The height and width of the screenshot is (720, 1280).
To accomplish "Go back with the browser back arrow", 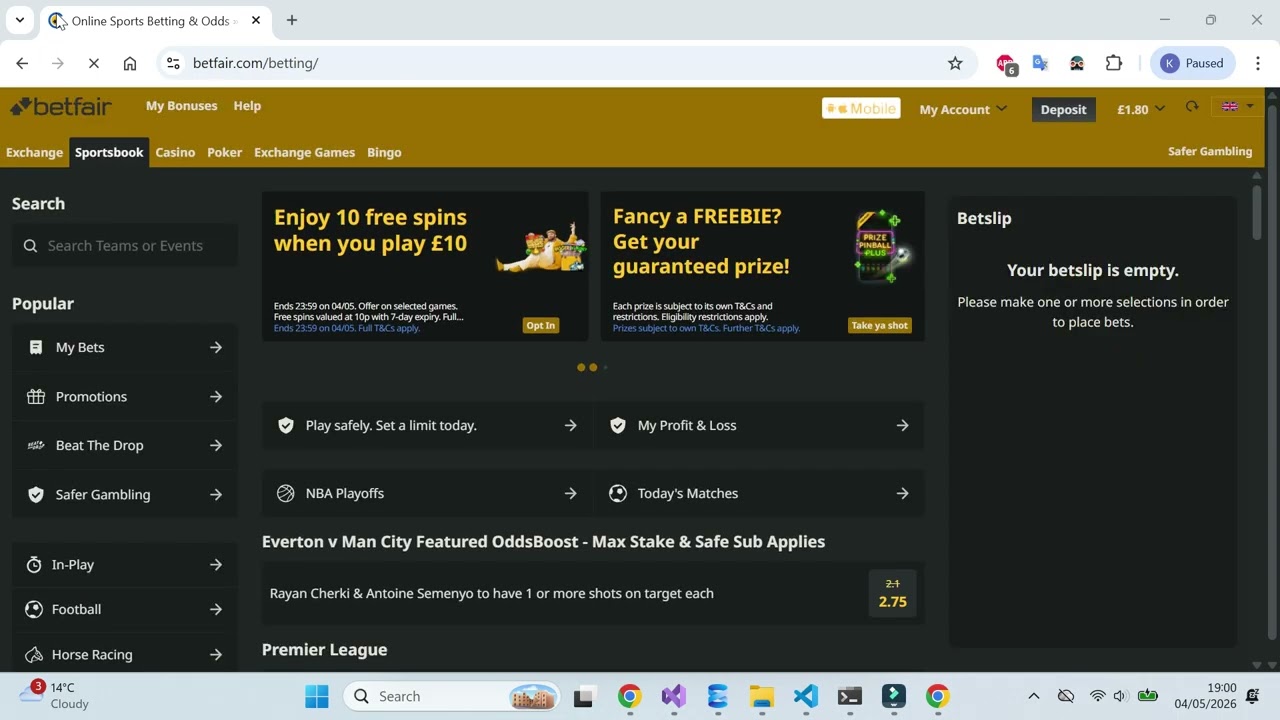I will 22,63.
